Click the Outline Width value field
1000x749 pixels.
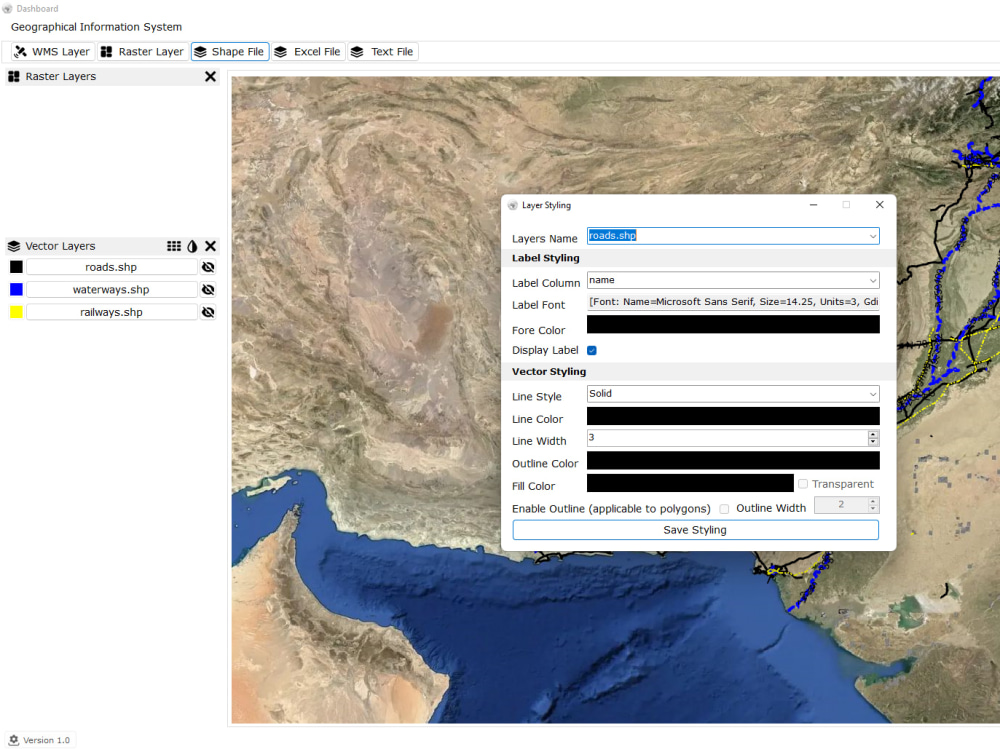(x=841, y=505)
